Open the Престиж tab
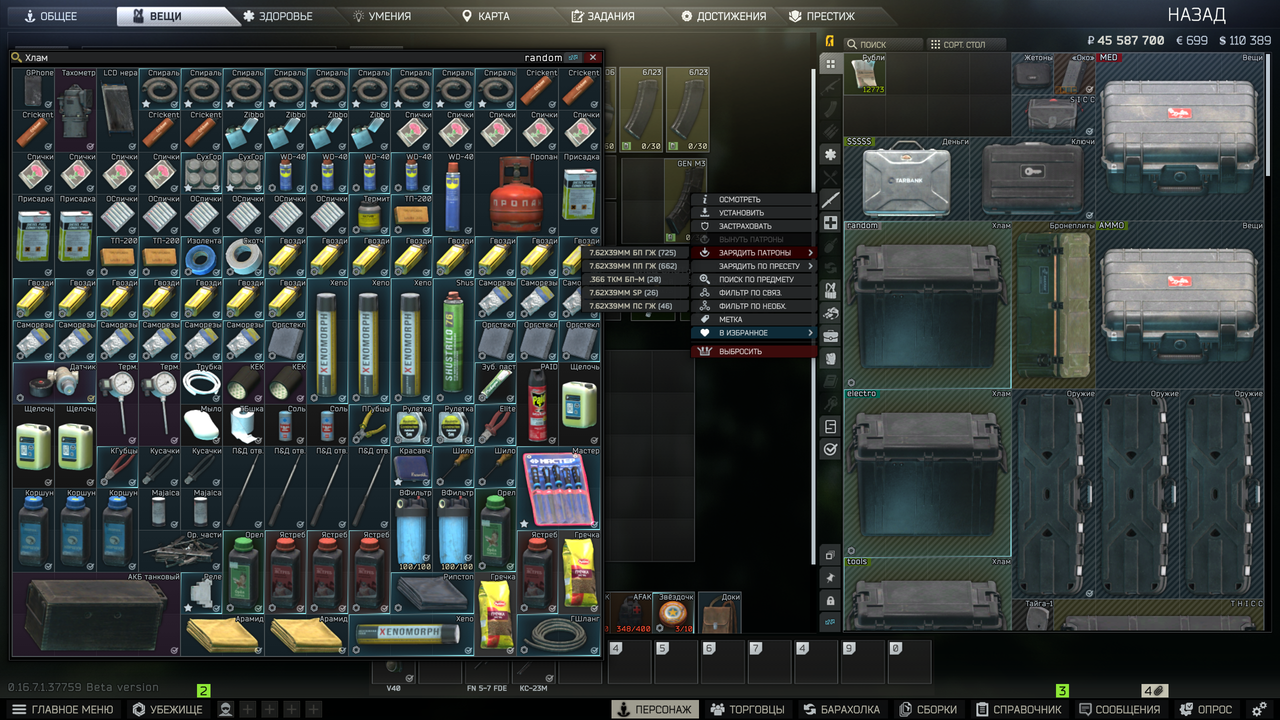This screenshot has height=720, width=1280. pos(822,16)
